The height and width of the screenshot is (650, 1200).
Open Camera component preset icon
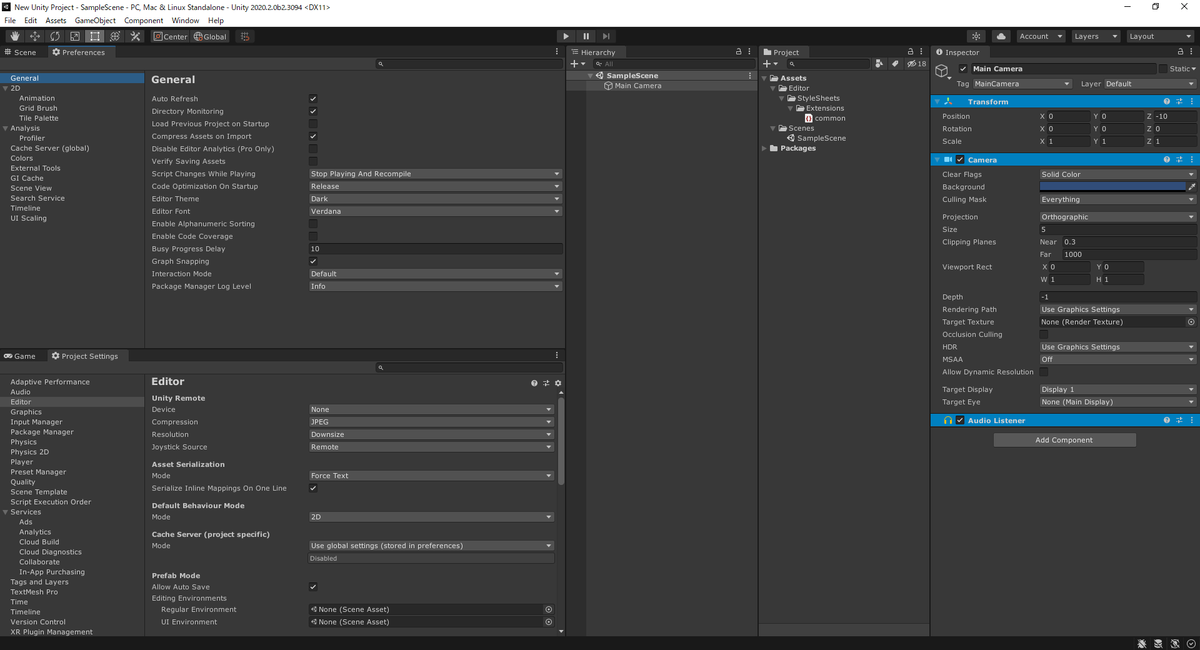[1179, 160]
